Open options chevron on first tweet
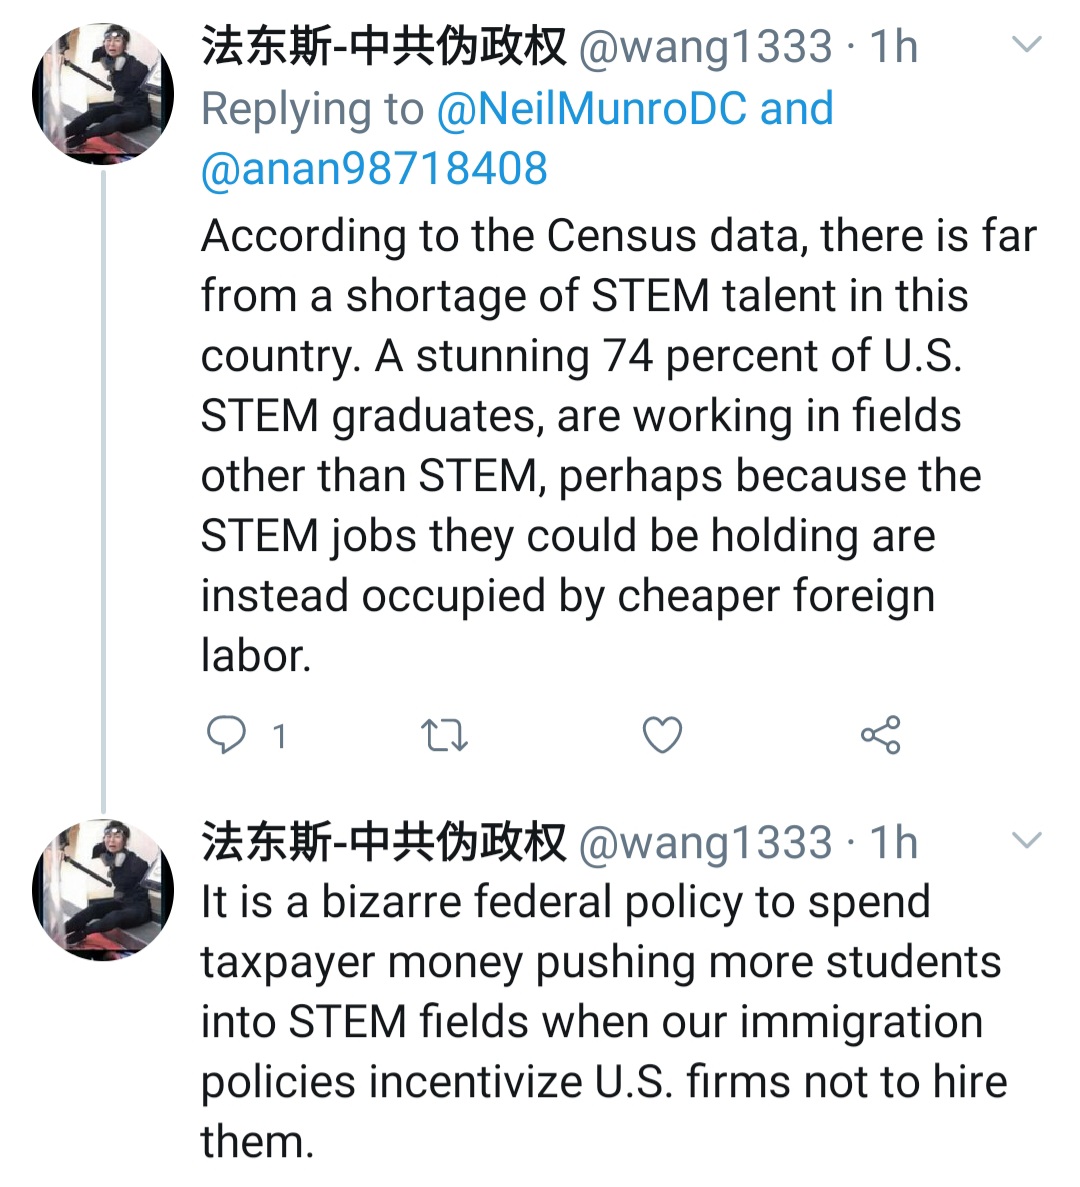The image size is (1080, 1187). click(1027, 45)
